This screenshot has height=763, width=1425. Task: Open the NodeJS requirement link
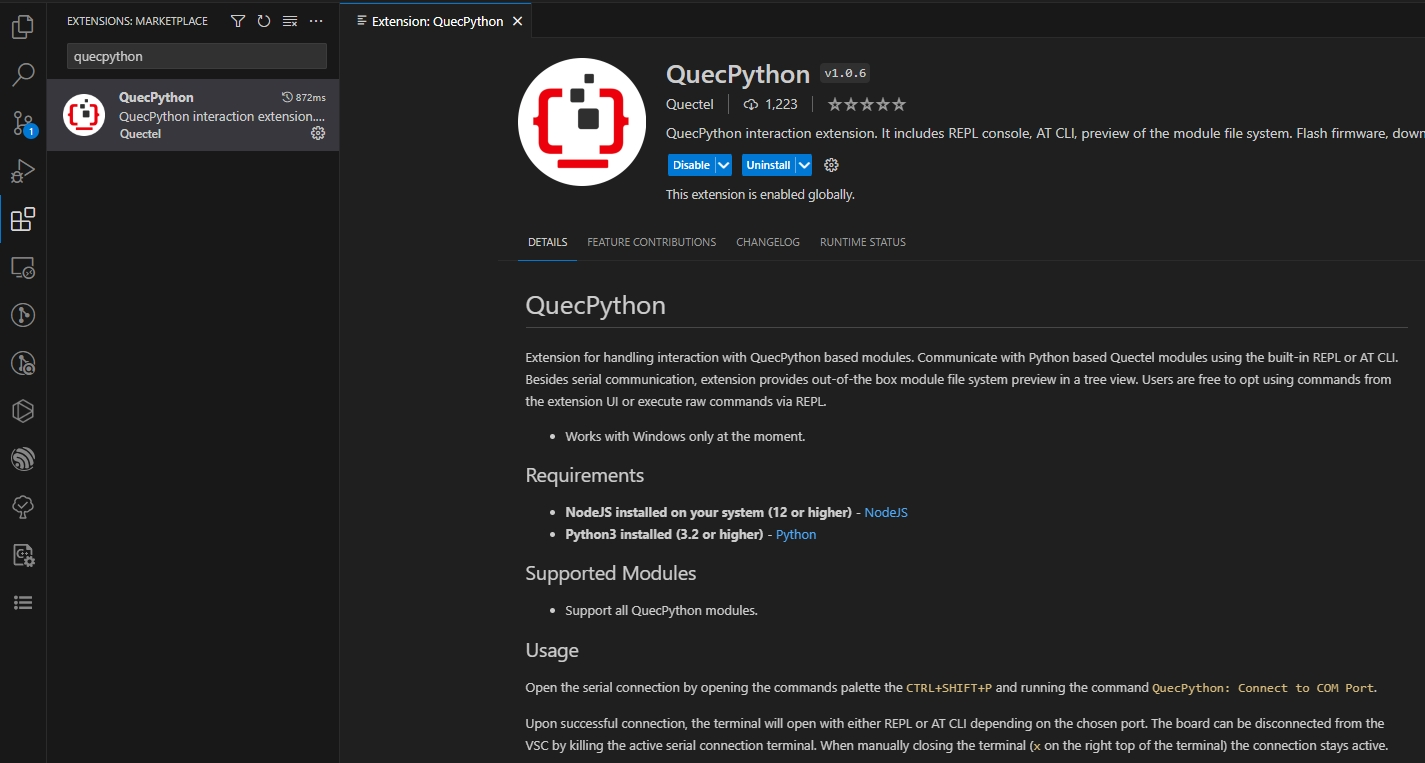pyautogui.click(x=885, y=511)
